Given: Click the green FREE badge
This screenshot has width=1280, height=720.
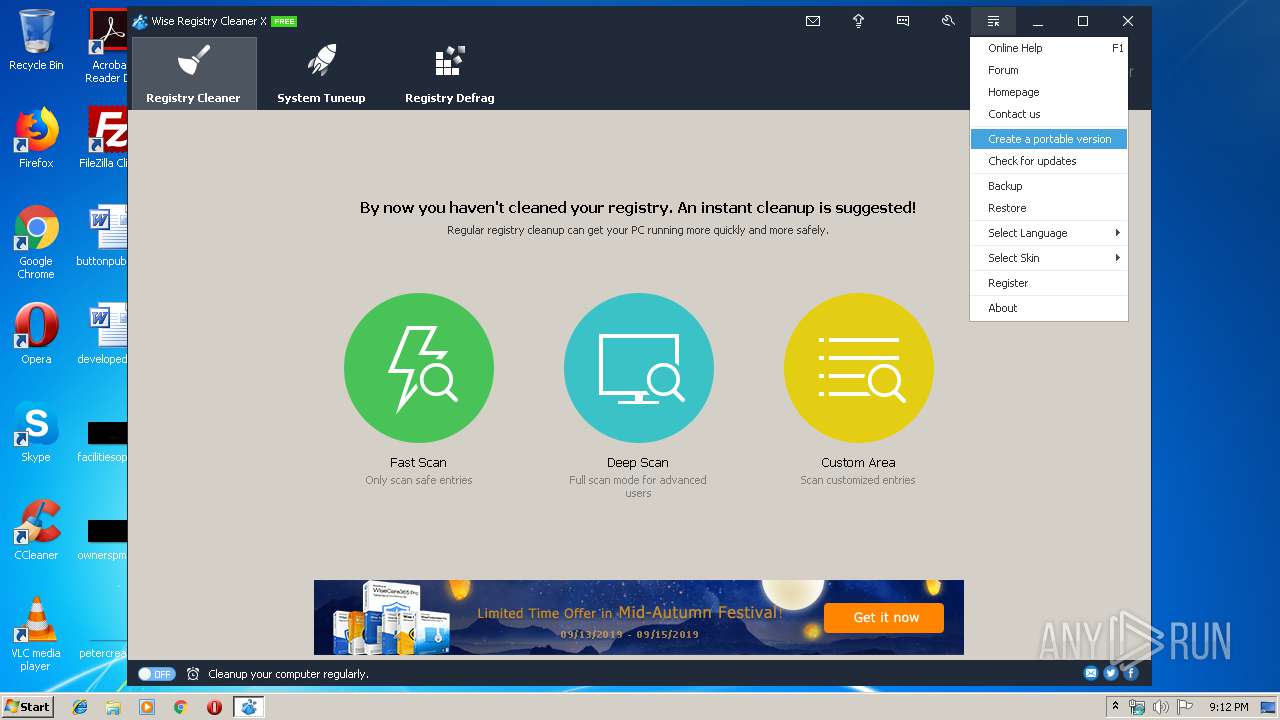Looking at the screenshot, I should [x=284, y=21].
